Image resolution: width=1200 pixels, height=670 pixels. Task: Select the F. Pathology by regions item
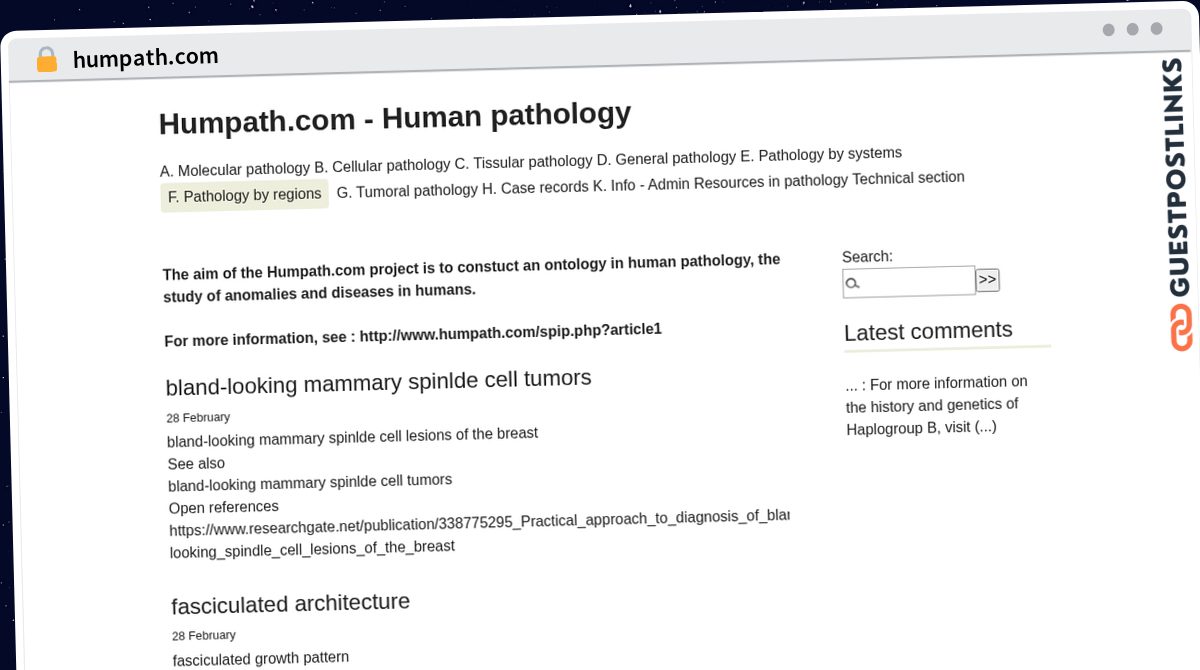[245, 195]
